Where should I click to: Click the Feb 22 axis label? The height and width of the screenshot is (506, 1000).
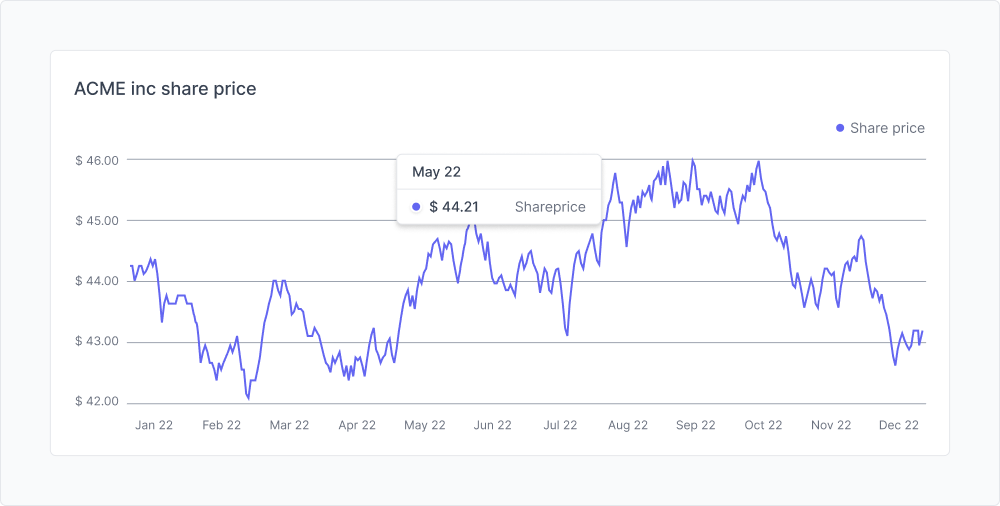coord(221,425)
